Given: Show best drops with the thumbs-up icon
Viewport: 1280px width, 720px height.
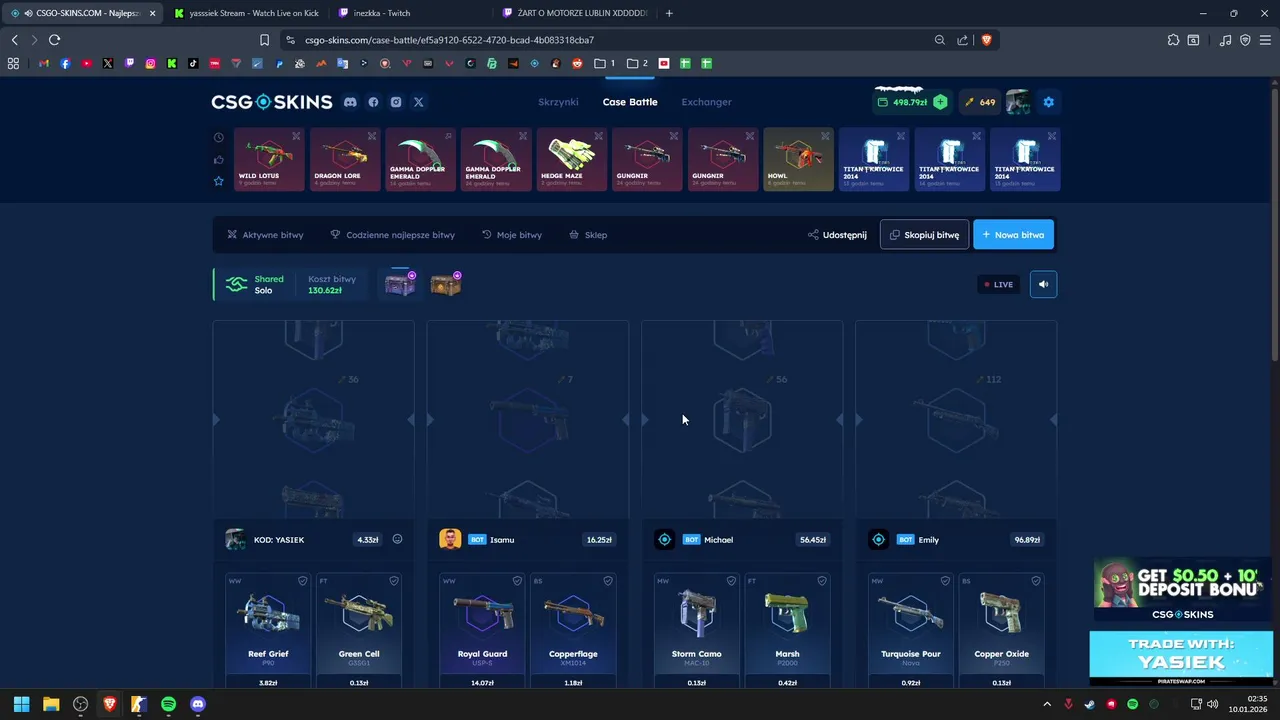Looking at the screenshot, I should click(218, 159).
